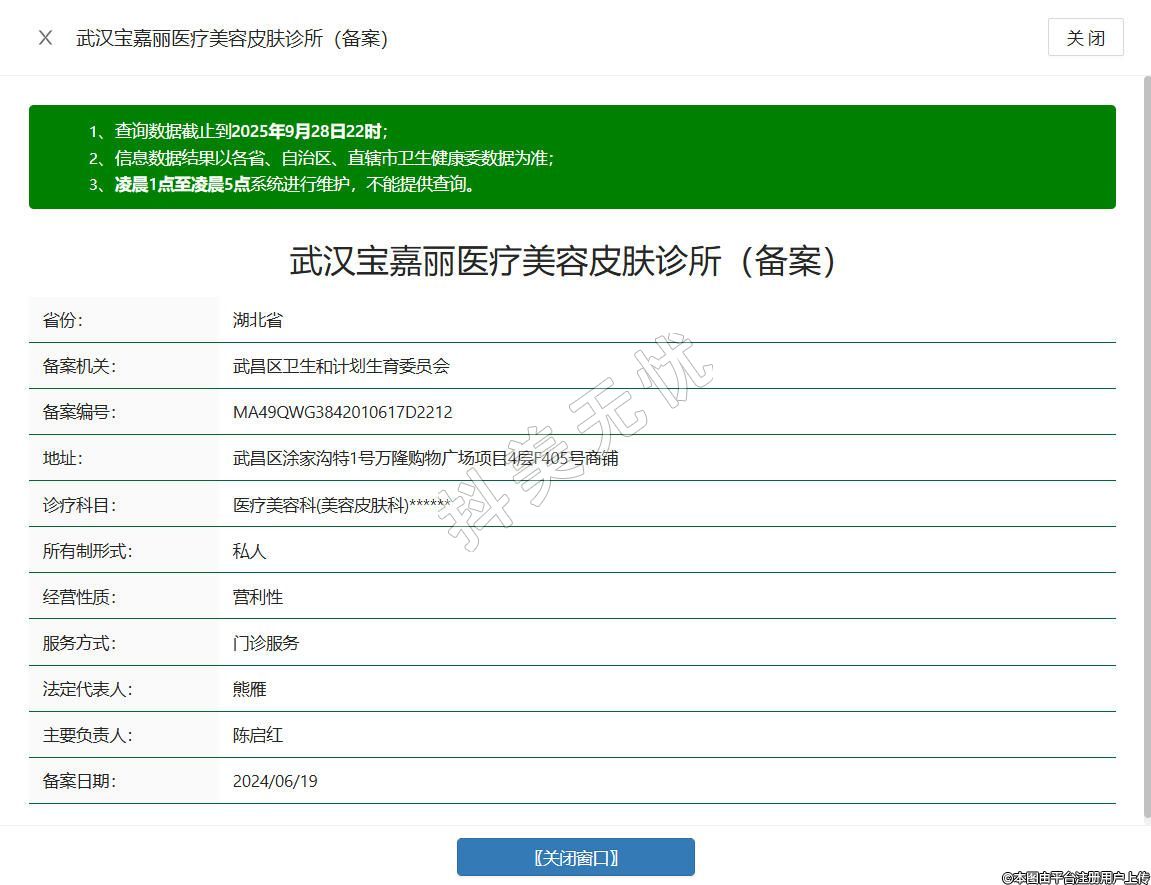1151x885 pixels.
Task: Click the blue 关闭窗口 button
Action: (575, 857)
